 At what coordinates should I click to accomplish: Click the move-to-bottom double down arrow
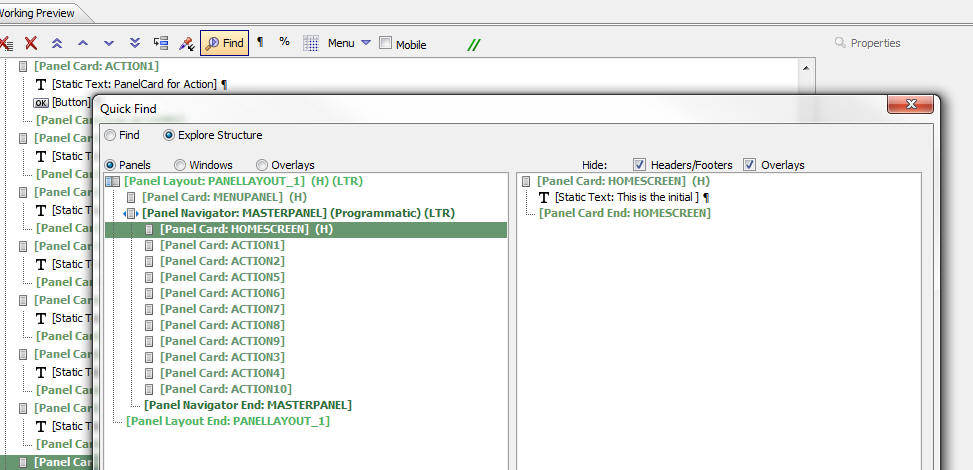pos(135,43)
